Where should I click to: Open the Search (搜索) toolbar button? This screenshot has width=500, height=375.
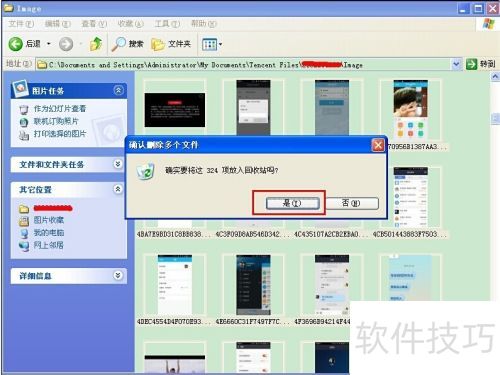click(x=128, y=44)
